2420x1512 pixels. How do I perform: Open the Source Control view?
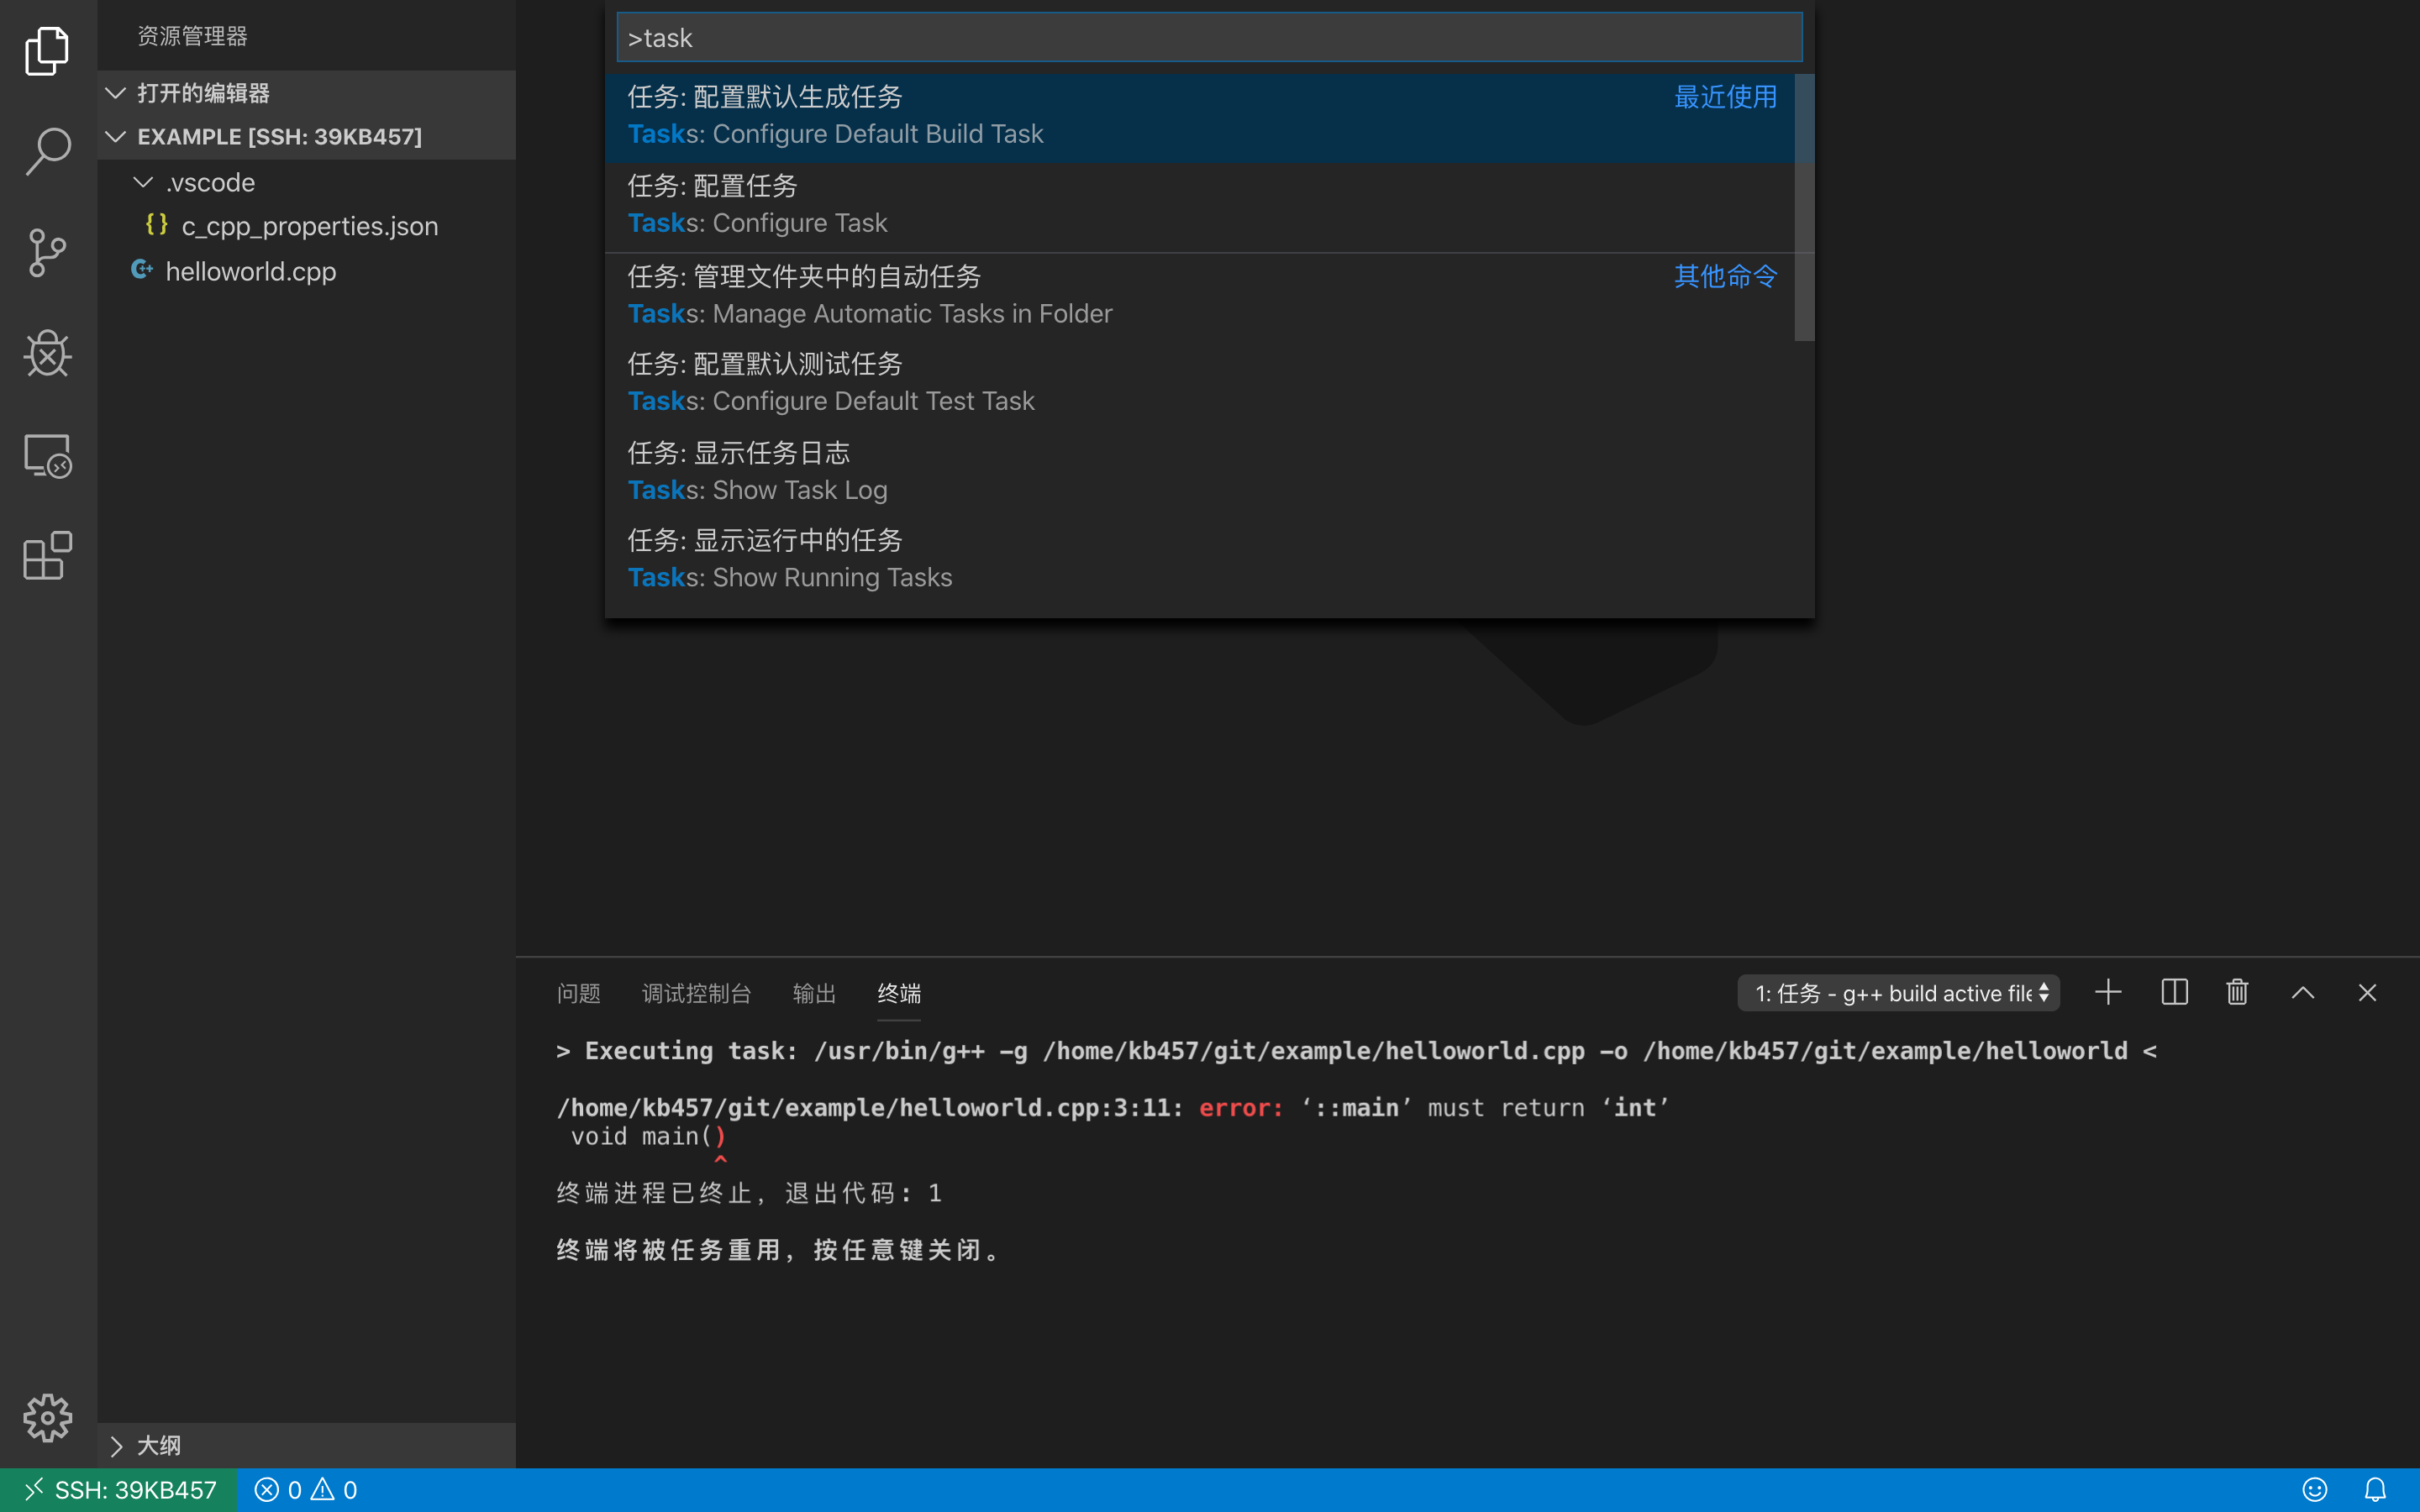pos(47,252)
